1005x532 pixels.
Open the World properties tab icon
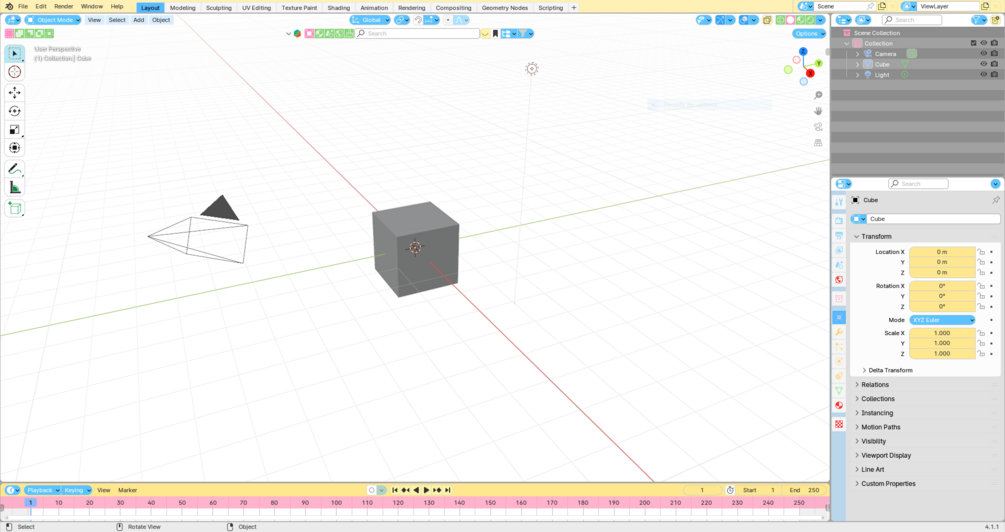click(839, 279)
